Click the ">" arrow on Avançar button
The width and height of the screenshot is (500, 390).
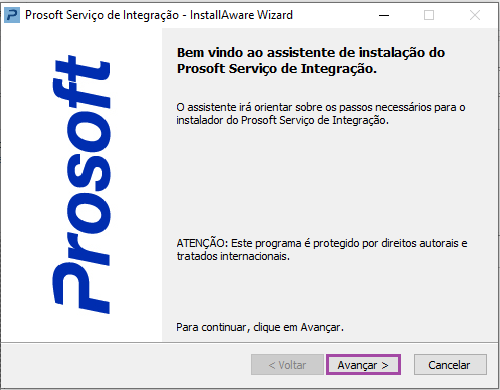click(x=385, y=365)
